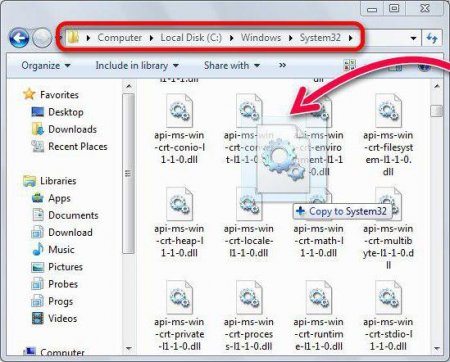The width and height of the screenshot is (450, 362).
Task: Select the api-ms-win-crt-runtime-l1-1-0.dll file icon
Action: (319, 297)
